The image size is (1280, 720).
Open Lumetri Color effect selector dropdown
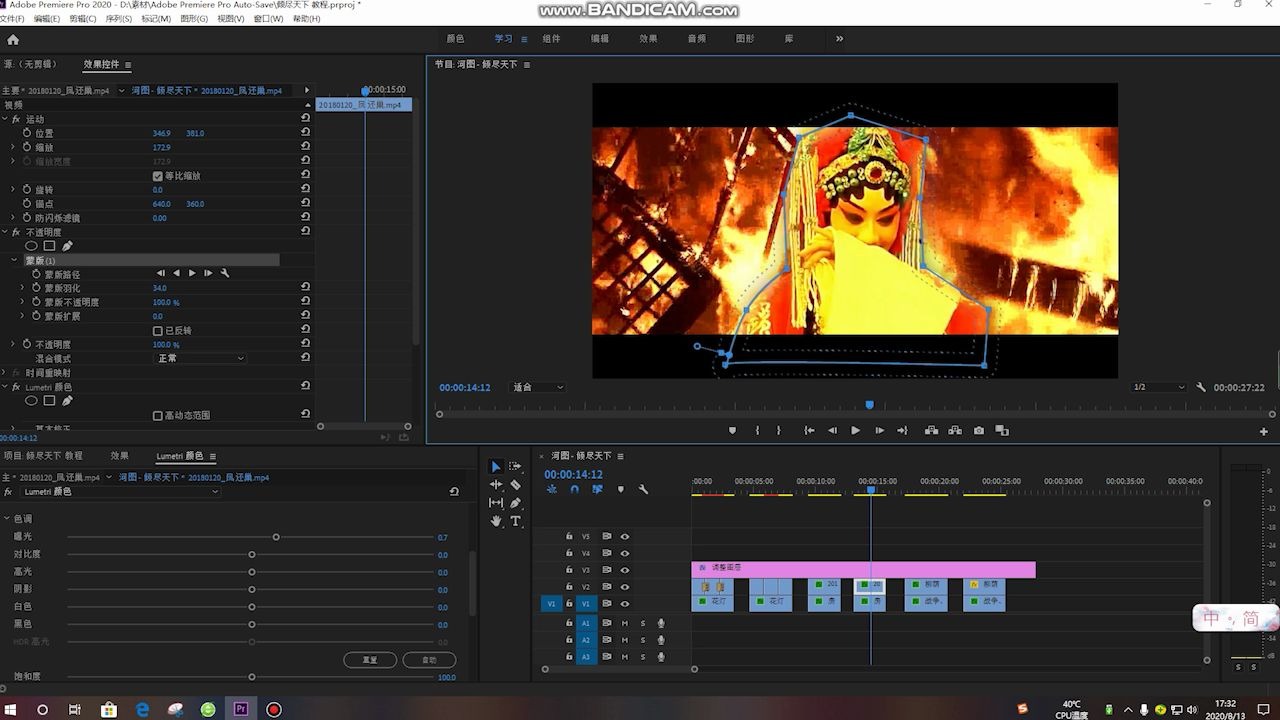(120, 492)
